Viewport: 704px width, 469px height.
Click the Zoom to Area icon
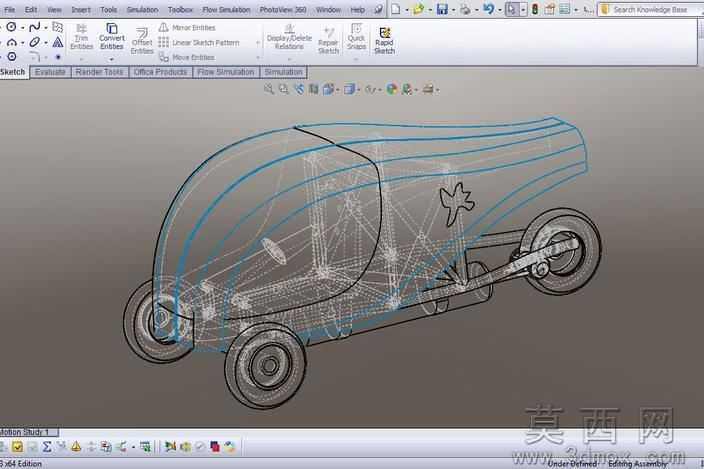click(x=284, y=89)
